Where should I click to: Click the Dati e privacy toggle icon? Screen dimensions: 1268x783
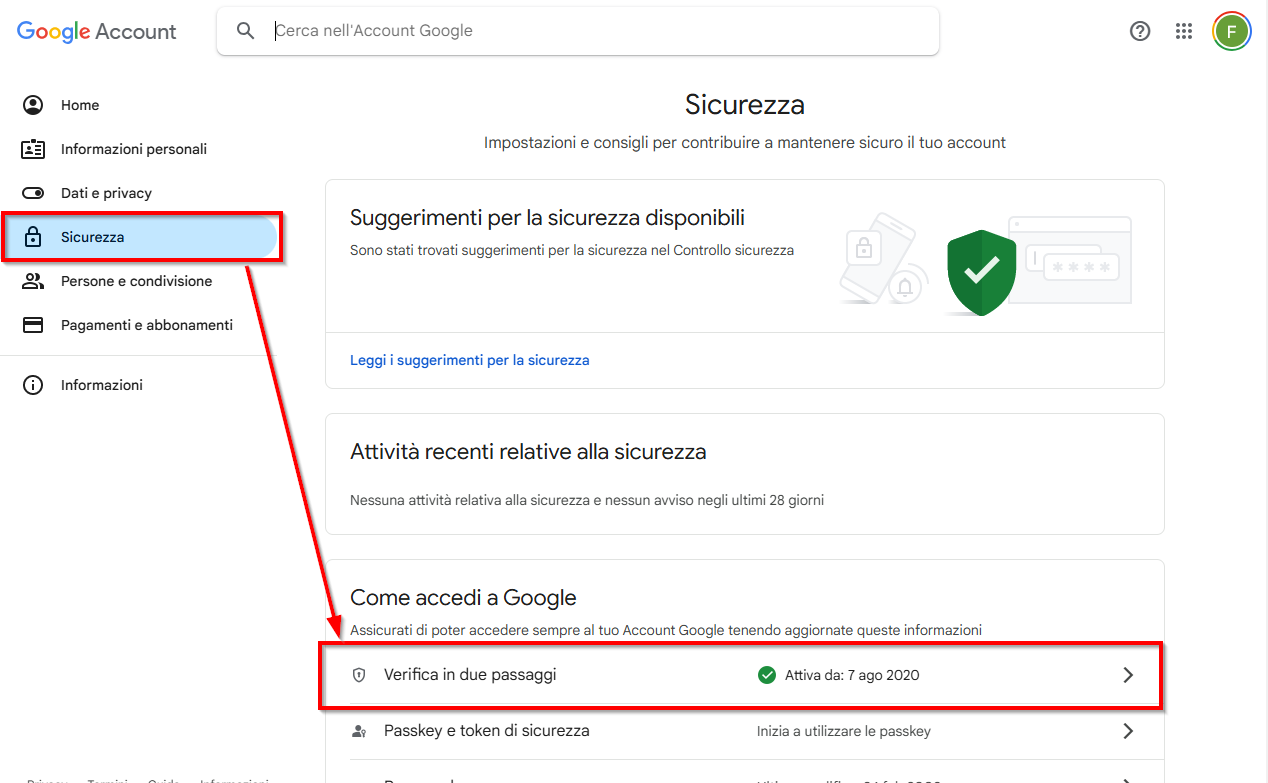[33, 193]
